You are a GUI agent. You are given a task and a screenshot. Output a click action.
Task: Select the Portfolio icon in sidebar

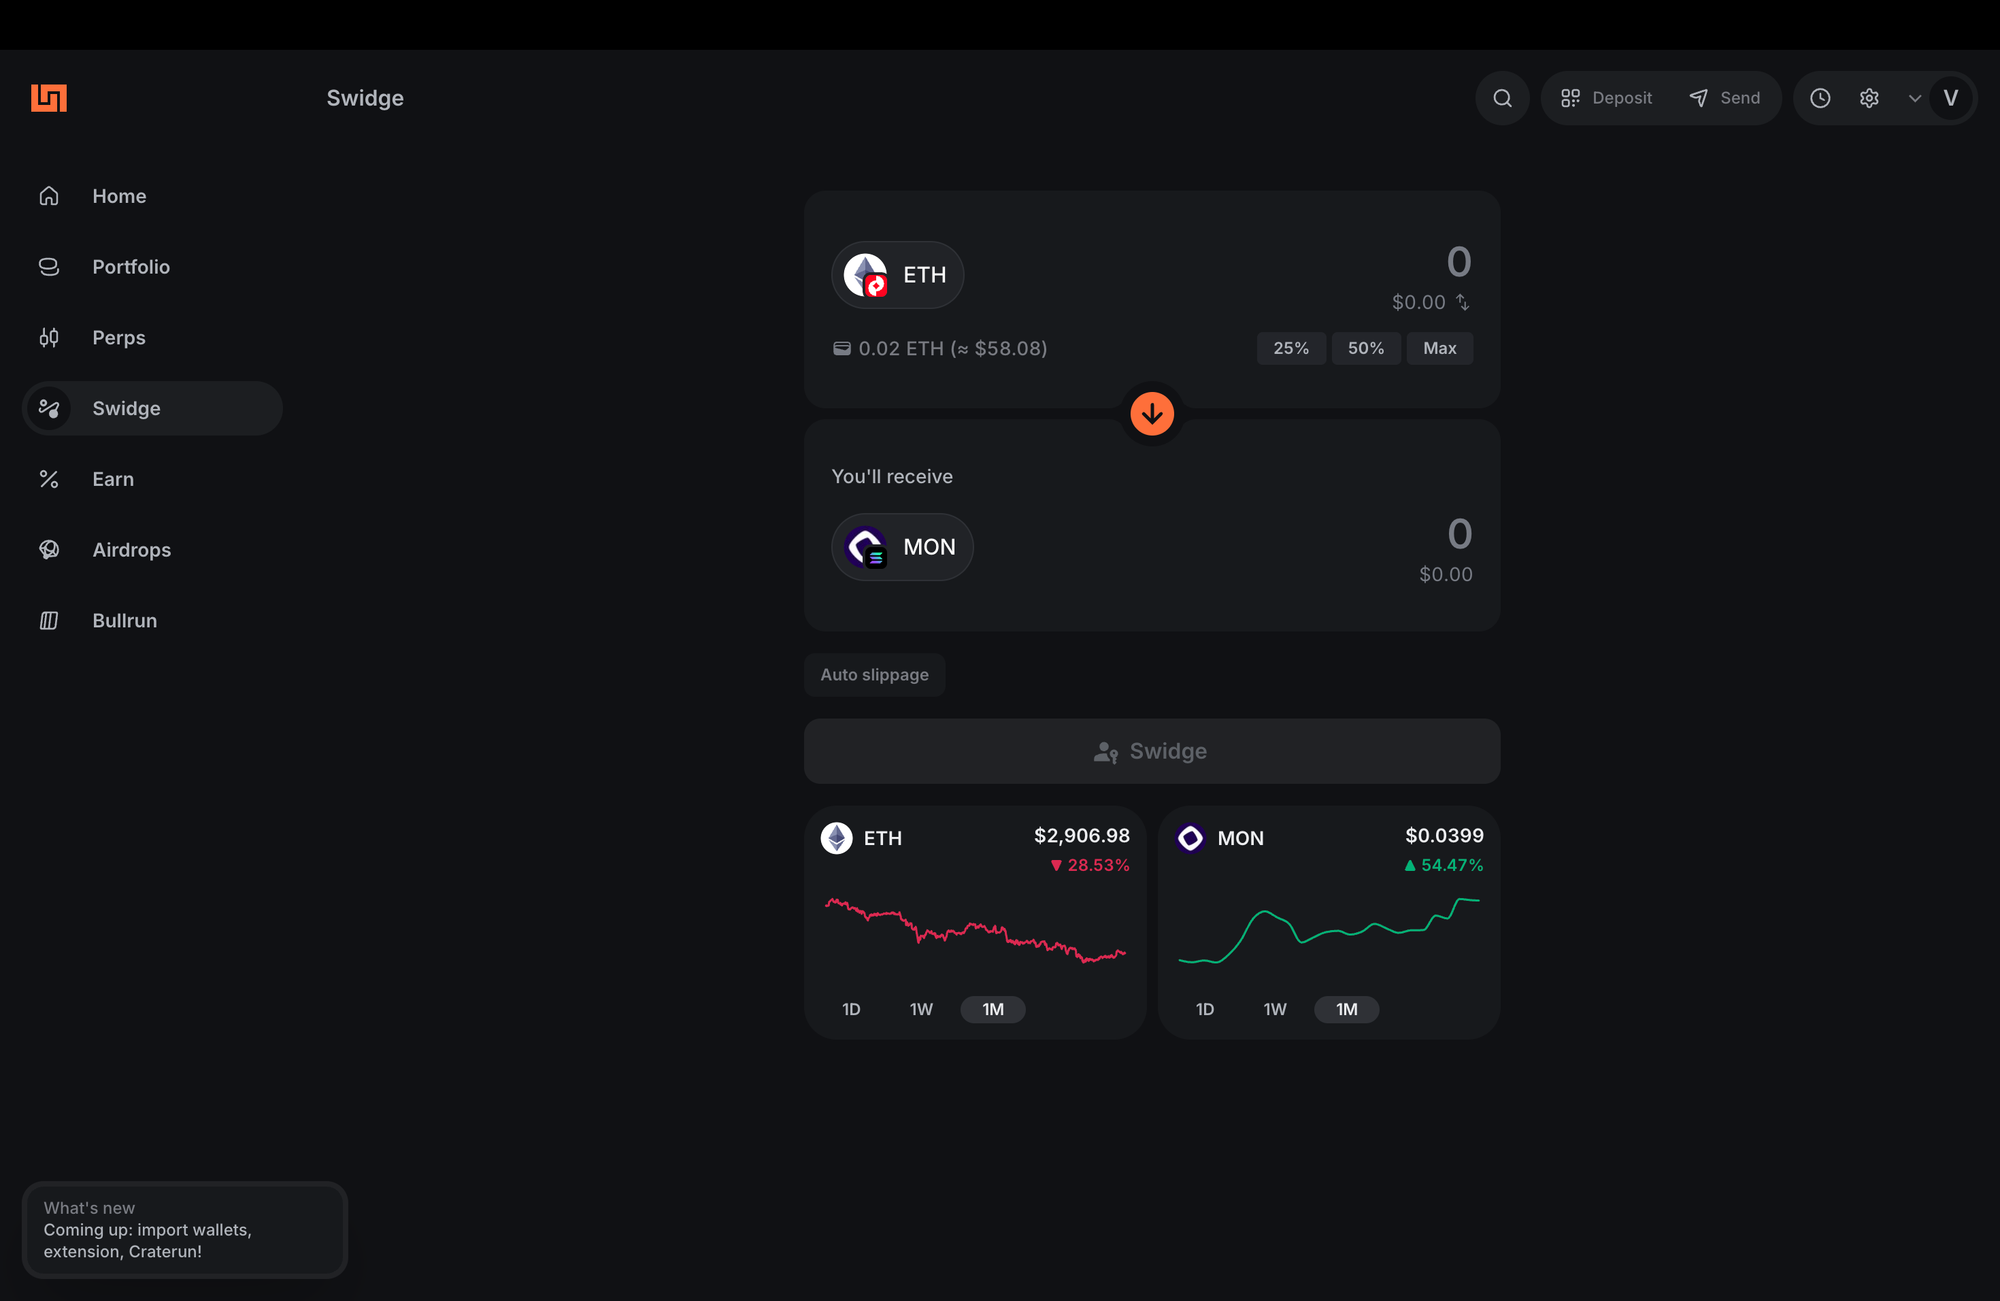[49, 266]
